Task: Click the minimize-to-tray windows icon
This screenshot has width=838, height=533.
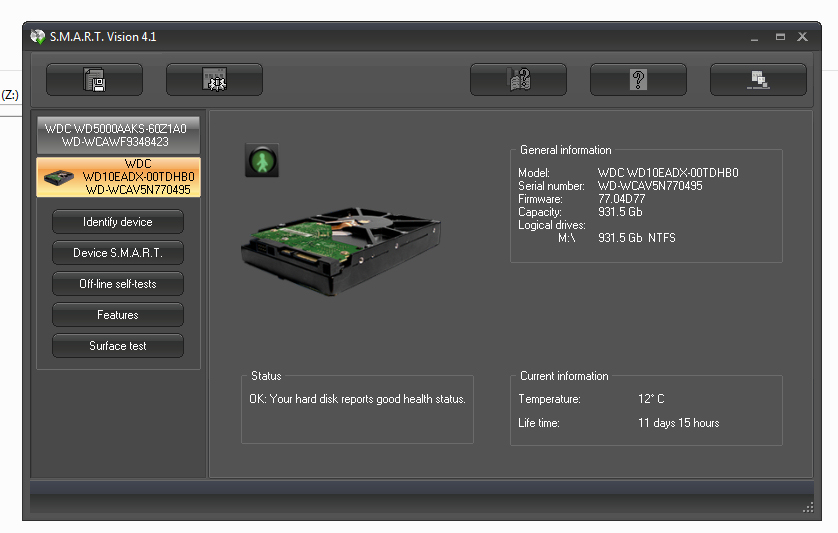Action: pos(758,80)
